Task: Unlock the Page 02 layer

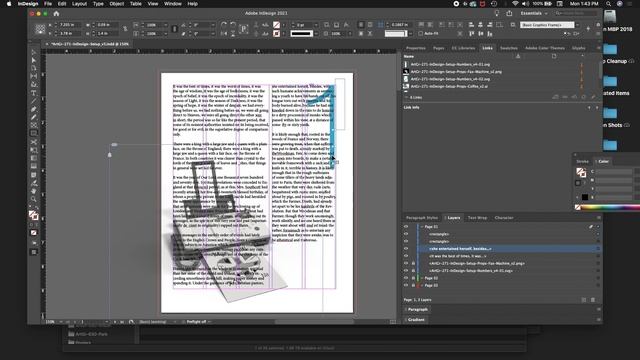Action: pos(413,278)
